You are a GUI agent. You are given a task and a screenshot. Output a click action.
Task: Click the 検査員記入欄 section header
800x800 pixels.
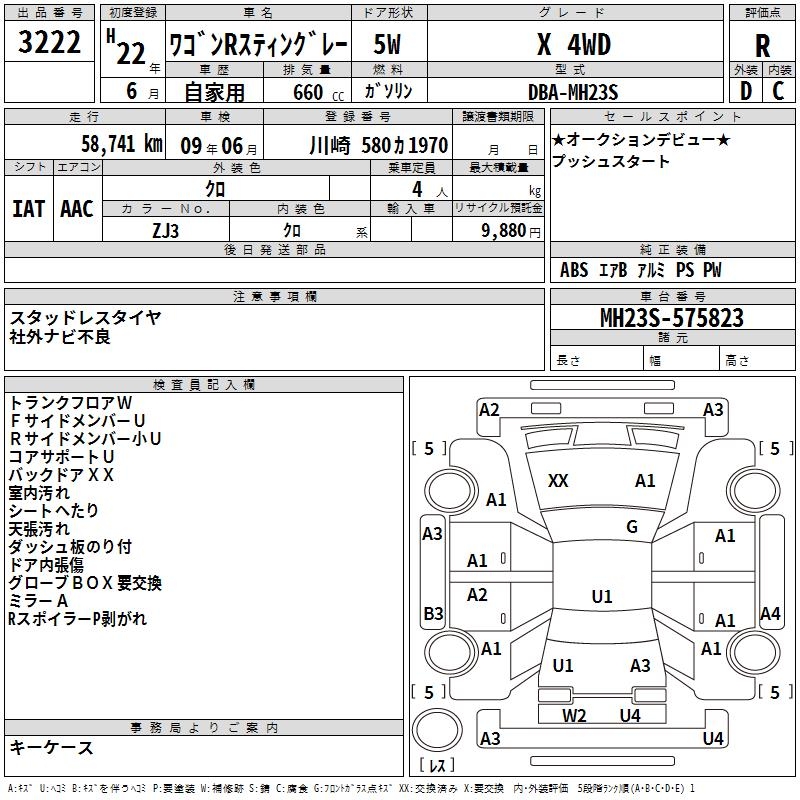(x=204, y=385)
